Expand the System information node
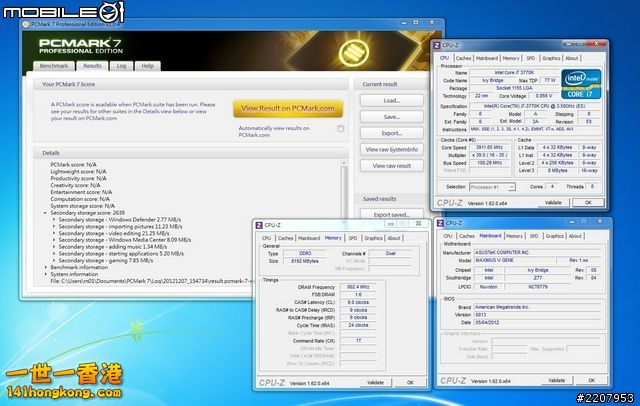Image resolution: width=640 pixels, height=406 pixels. coord(45,275)
